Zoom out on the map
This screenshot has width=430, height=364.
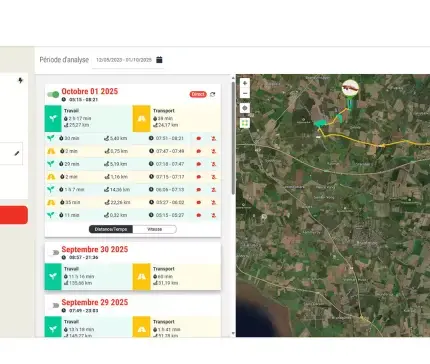point(245,93)
